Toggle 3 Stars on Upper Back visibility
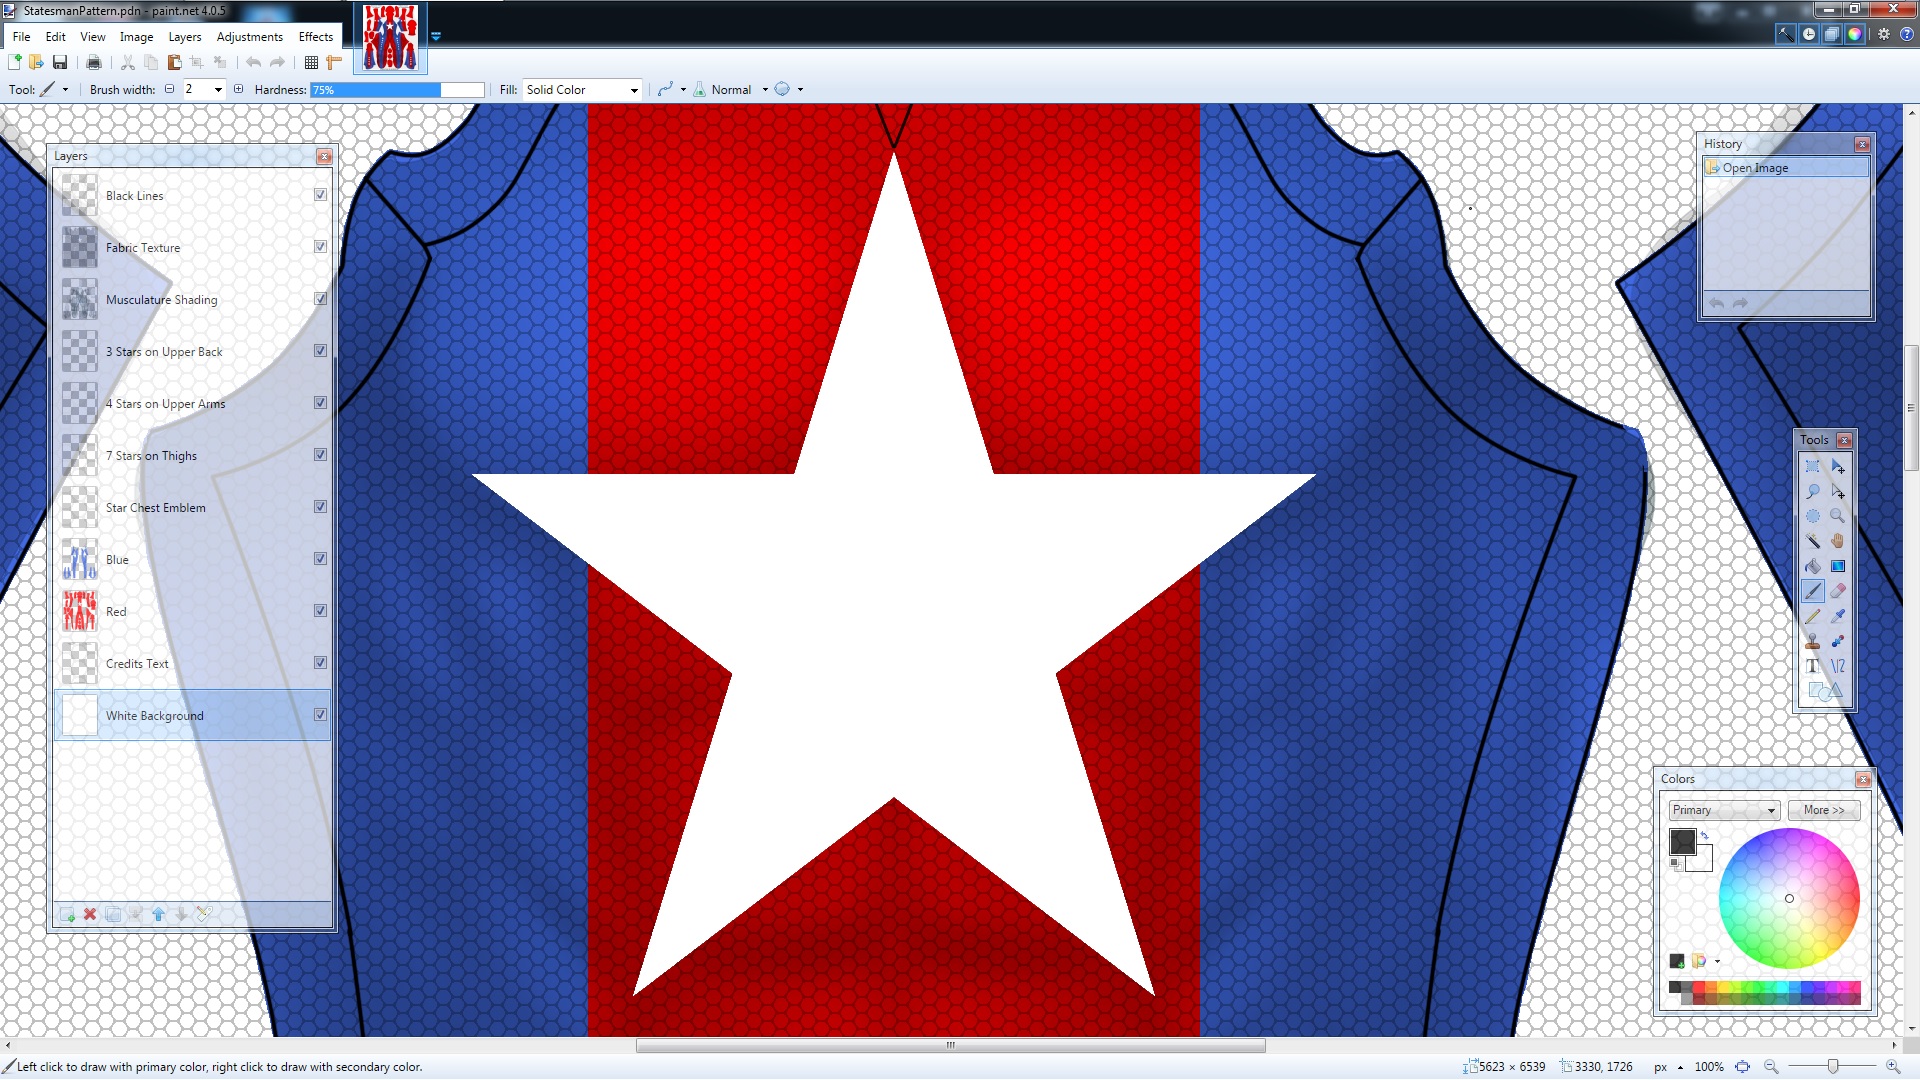Image resolution: width=1920 pixels, height=1080 pixels. coord(320,351)
